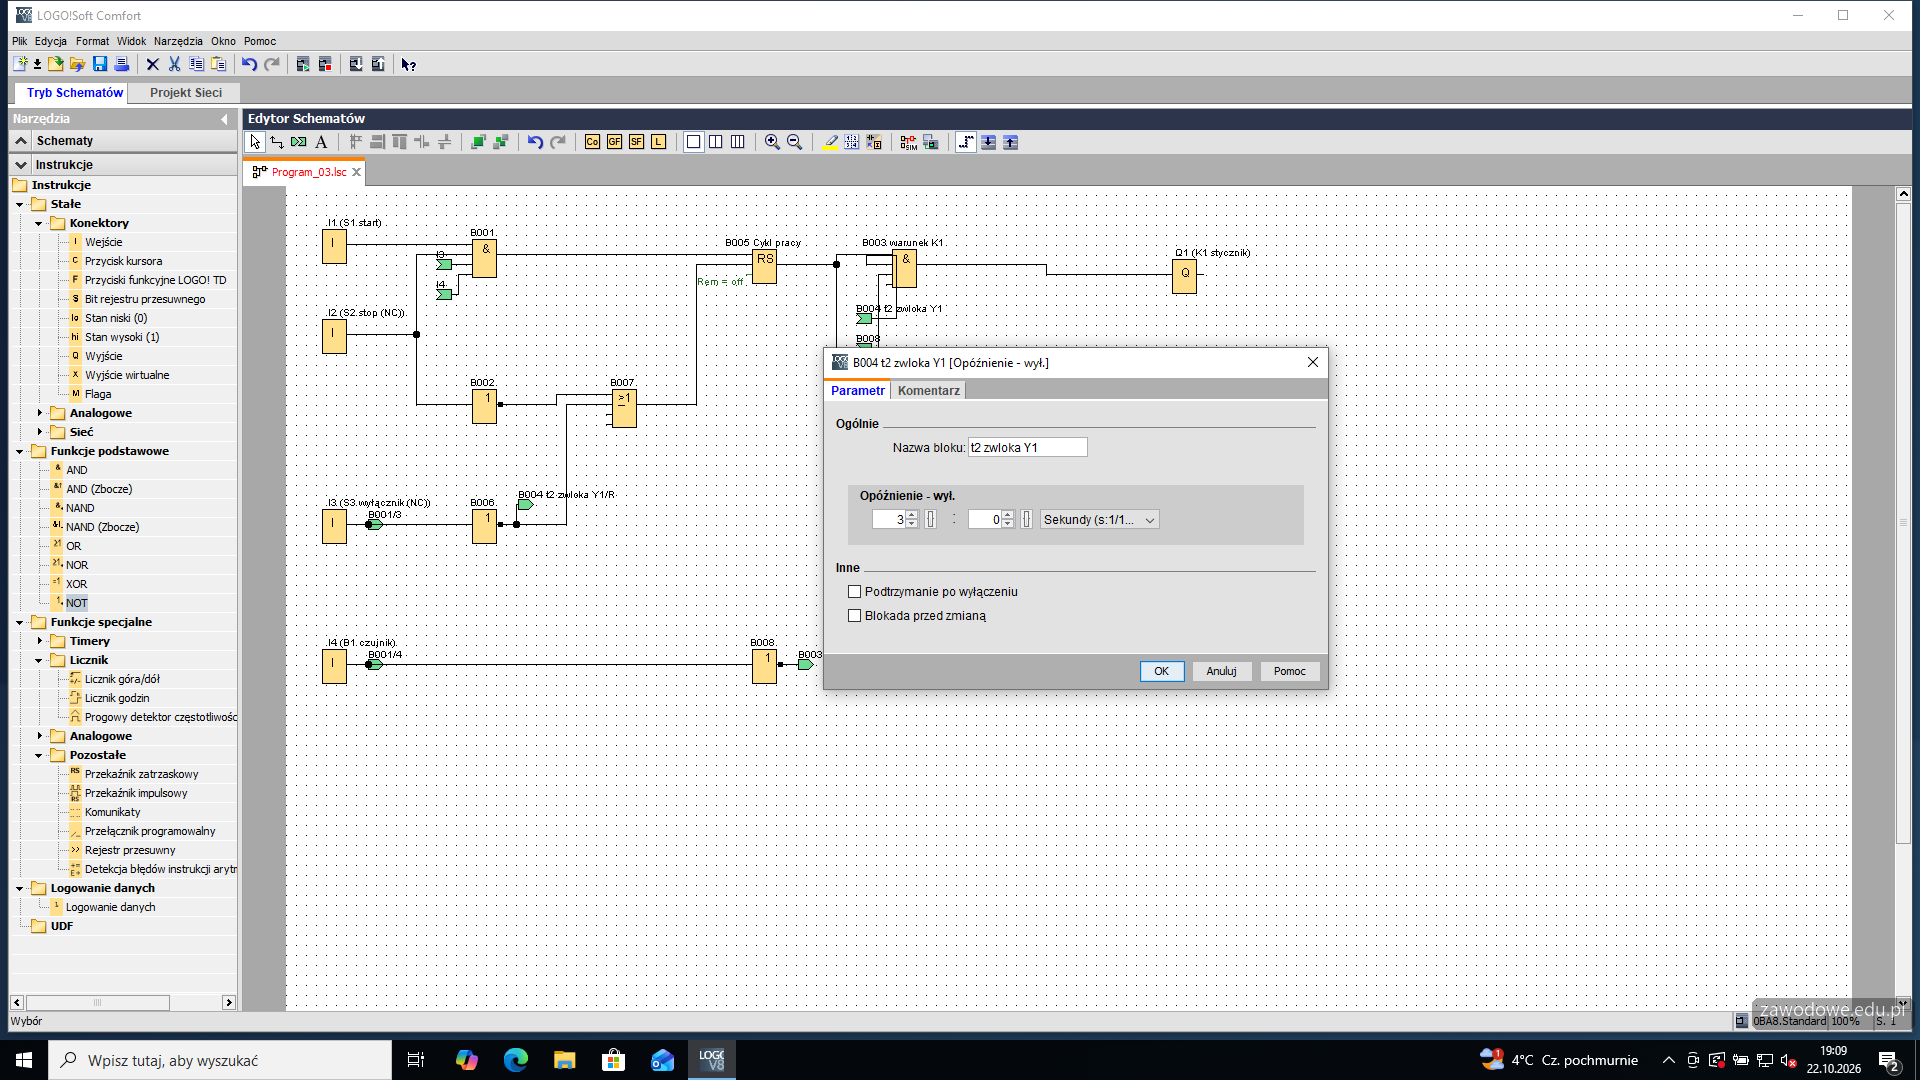The height and width of the screenshot is (1080, 1920).
Task: Collapse the Schematy panel section
Action: 21,141
